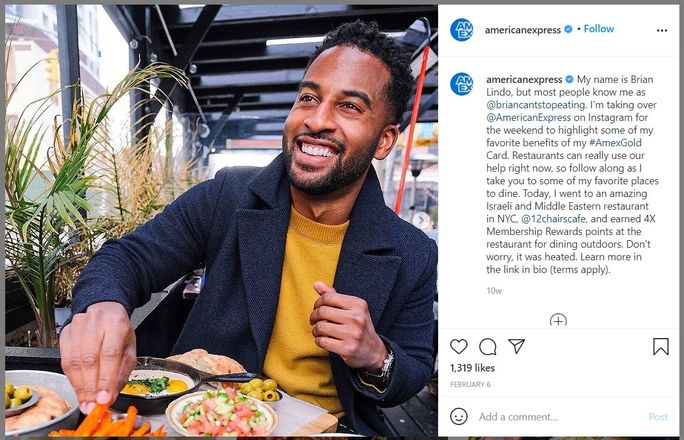Advance to next photo with carousel arrow
Viewport: 684px width, 440px height.
tap(421, 220)
